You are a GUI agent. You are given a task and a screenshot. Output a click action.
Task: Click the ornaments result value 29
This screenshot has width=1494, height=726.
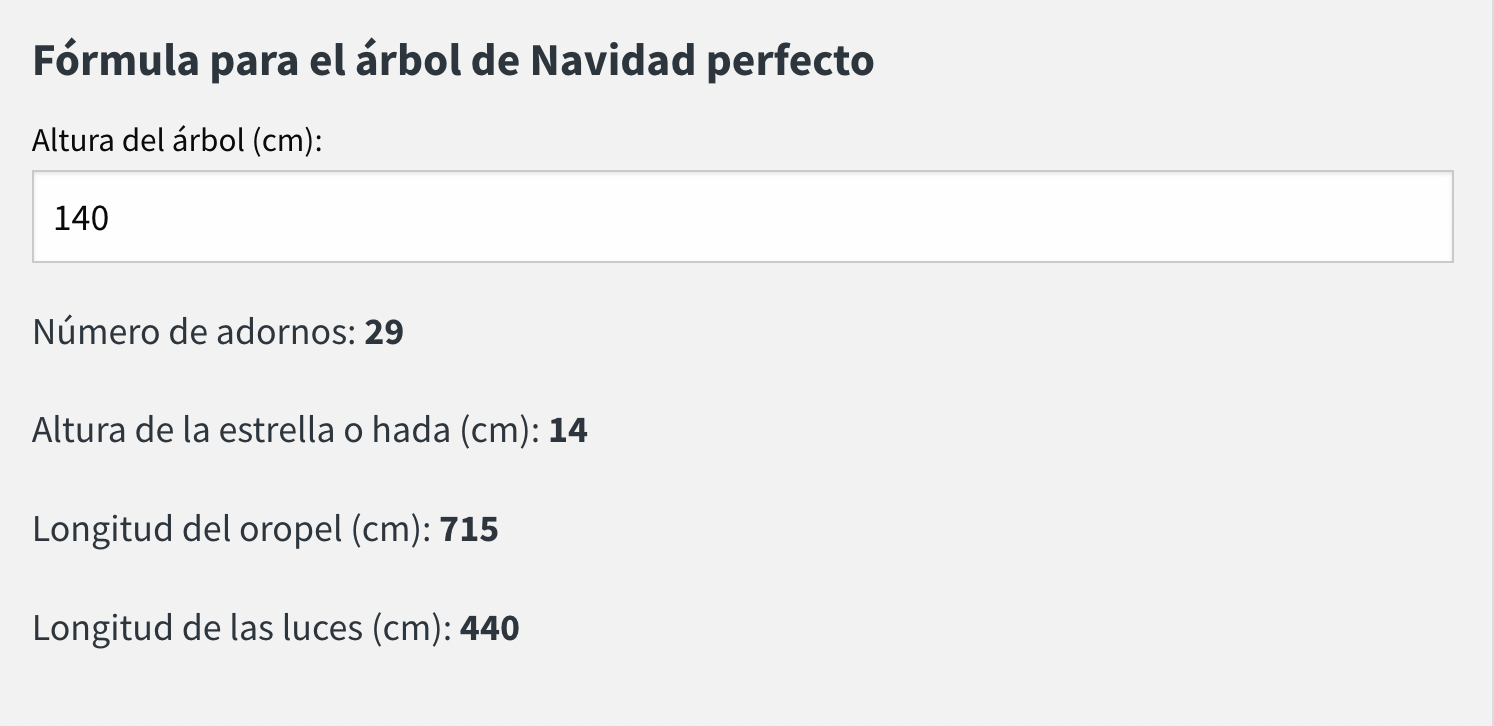pyautogui.click(x=384, y=332)
